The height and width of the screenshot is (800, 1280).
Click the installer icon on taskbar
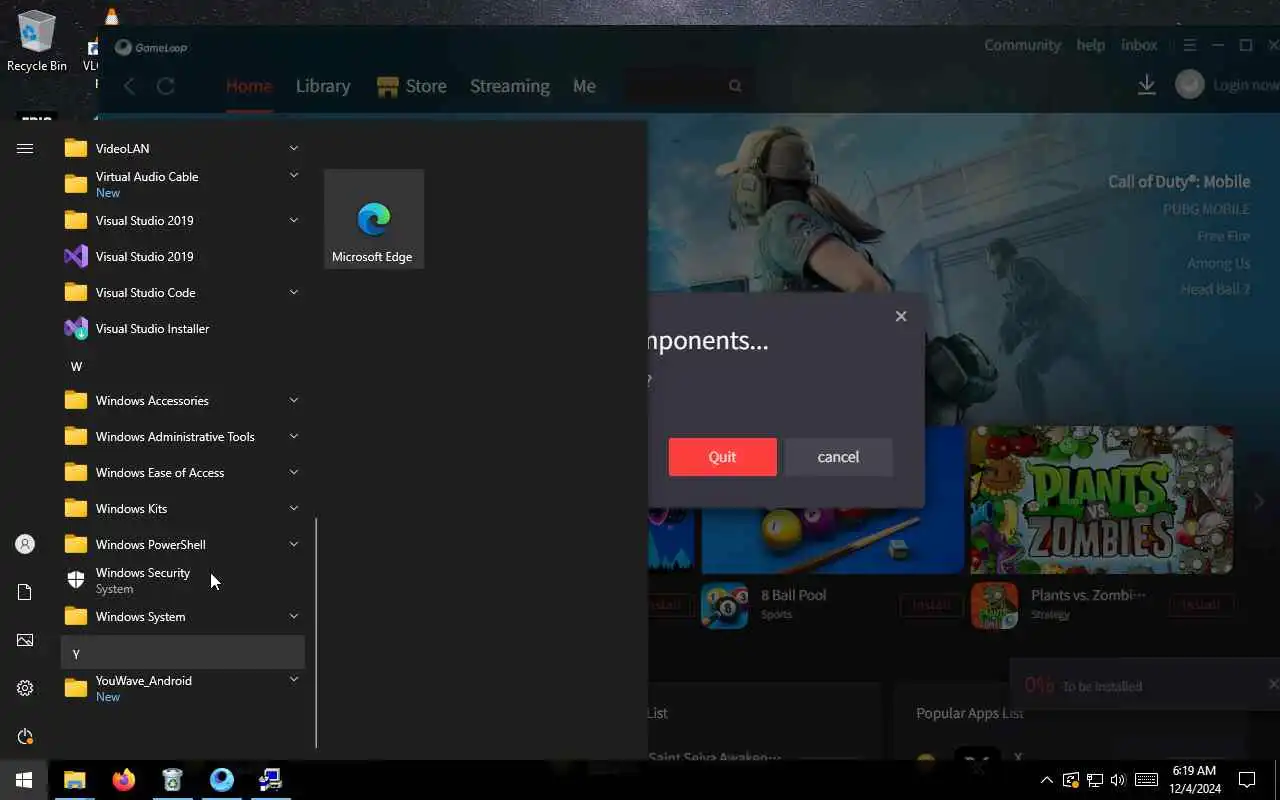(270, 780)
